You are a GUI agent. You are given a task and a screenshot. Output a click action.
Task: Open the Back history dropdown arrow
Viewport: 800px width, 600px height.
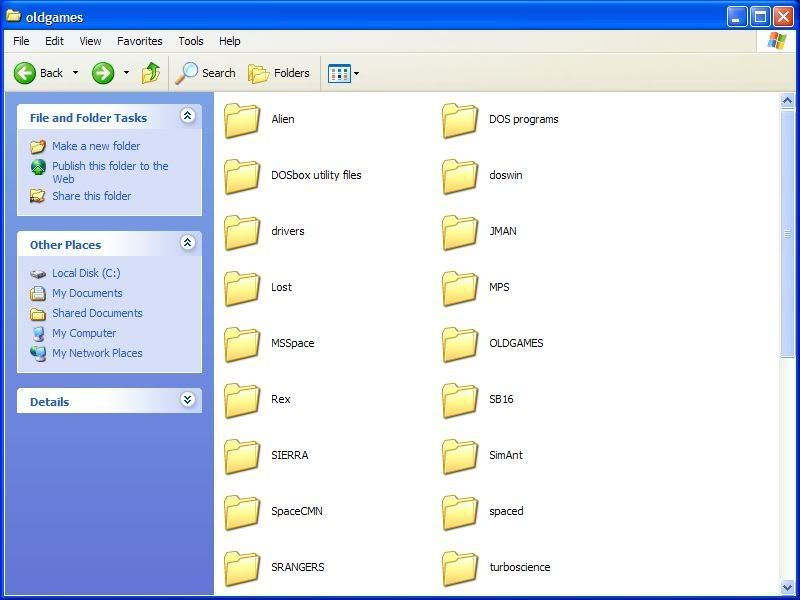pos(75,73)
